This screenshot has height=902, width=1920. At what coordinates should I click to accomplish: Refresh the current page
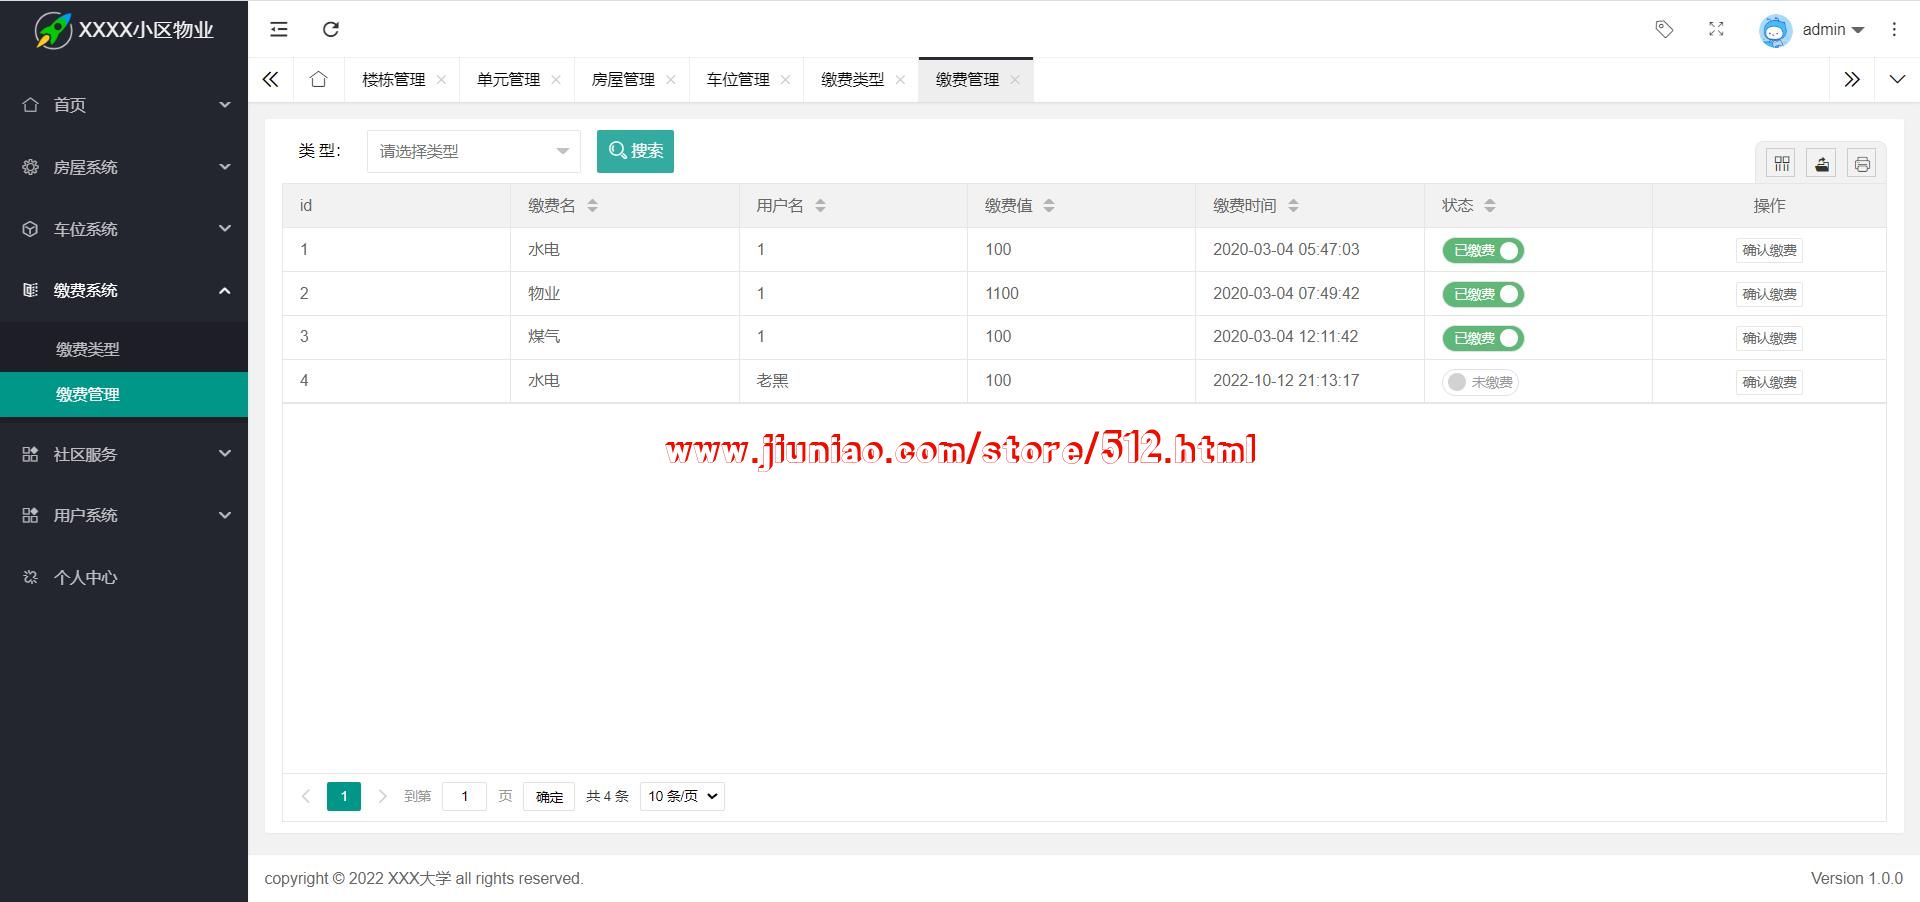click(x=331, y=29)
